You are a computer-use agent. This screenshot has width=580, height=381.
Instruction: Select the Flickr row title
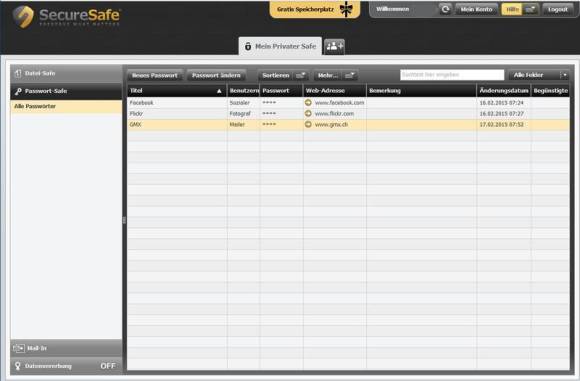tap(136, 114)
